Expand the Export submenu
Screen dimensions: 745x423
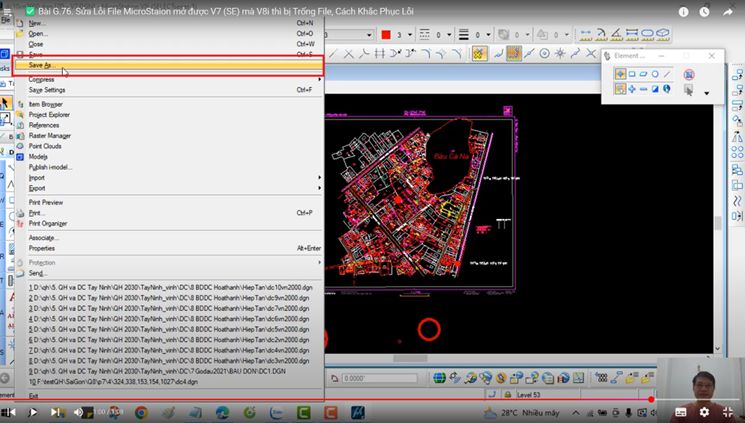point(37,188)
